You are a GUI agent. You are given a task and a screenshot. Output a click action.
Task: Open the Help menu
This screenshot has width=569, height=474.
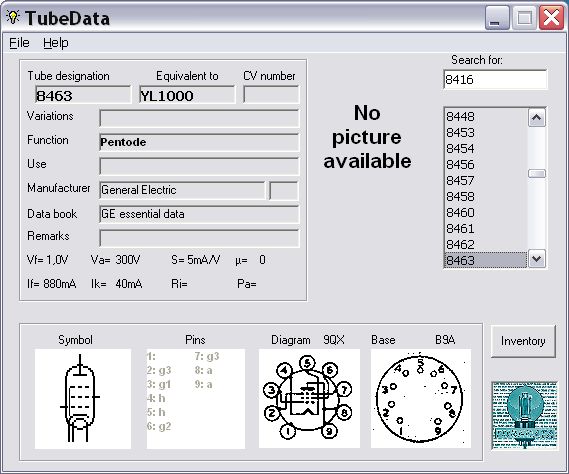coord(56,43)
